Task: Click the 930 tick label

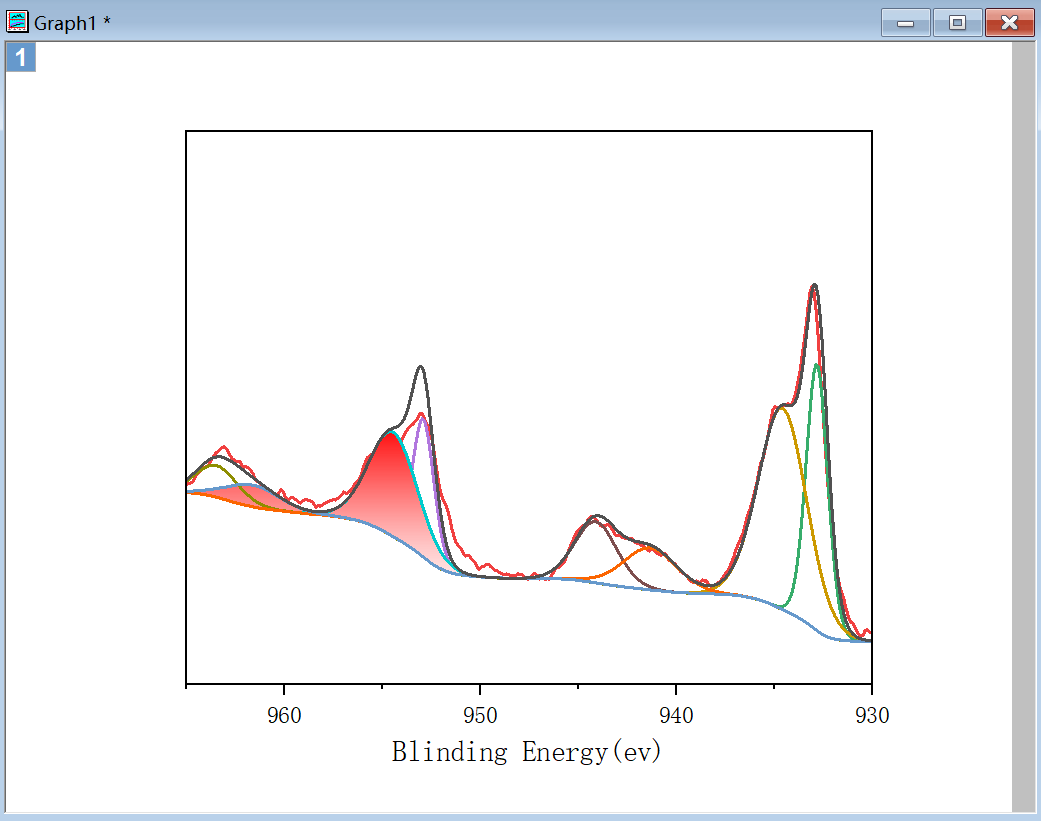Action: [x=871, y=715]
